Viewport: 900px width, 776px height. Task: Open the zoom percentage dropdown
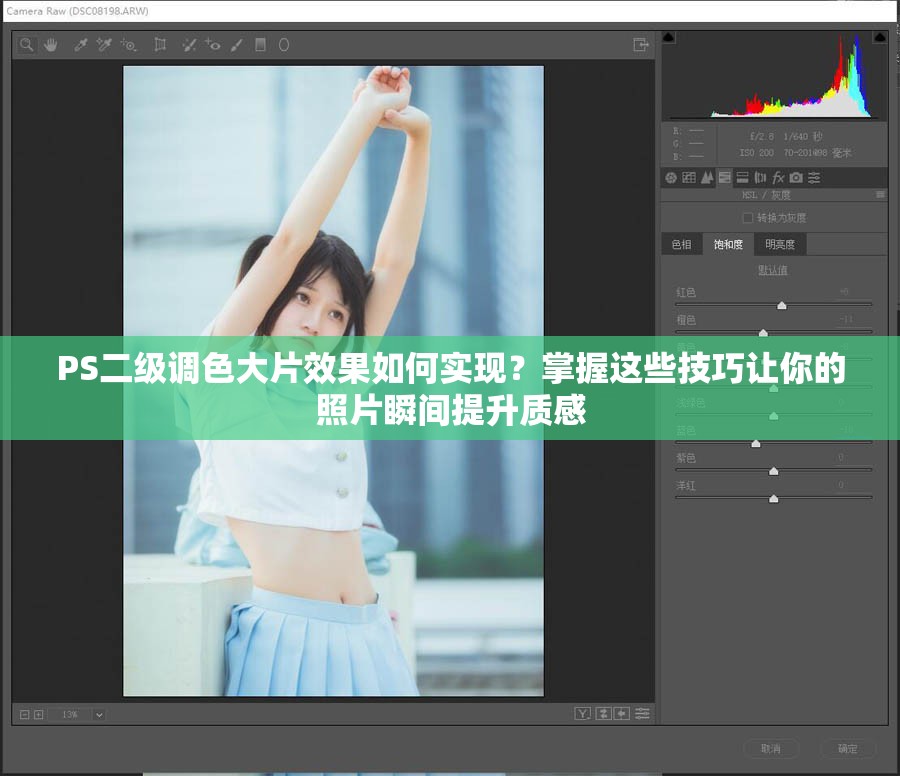click(97, 714)
